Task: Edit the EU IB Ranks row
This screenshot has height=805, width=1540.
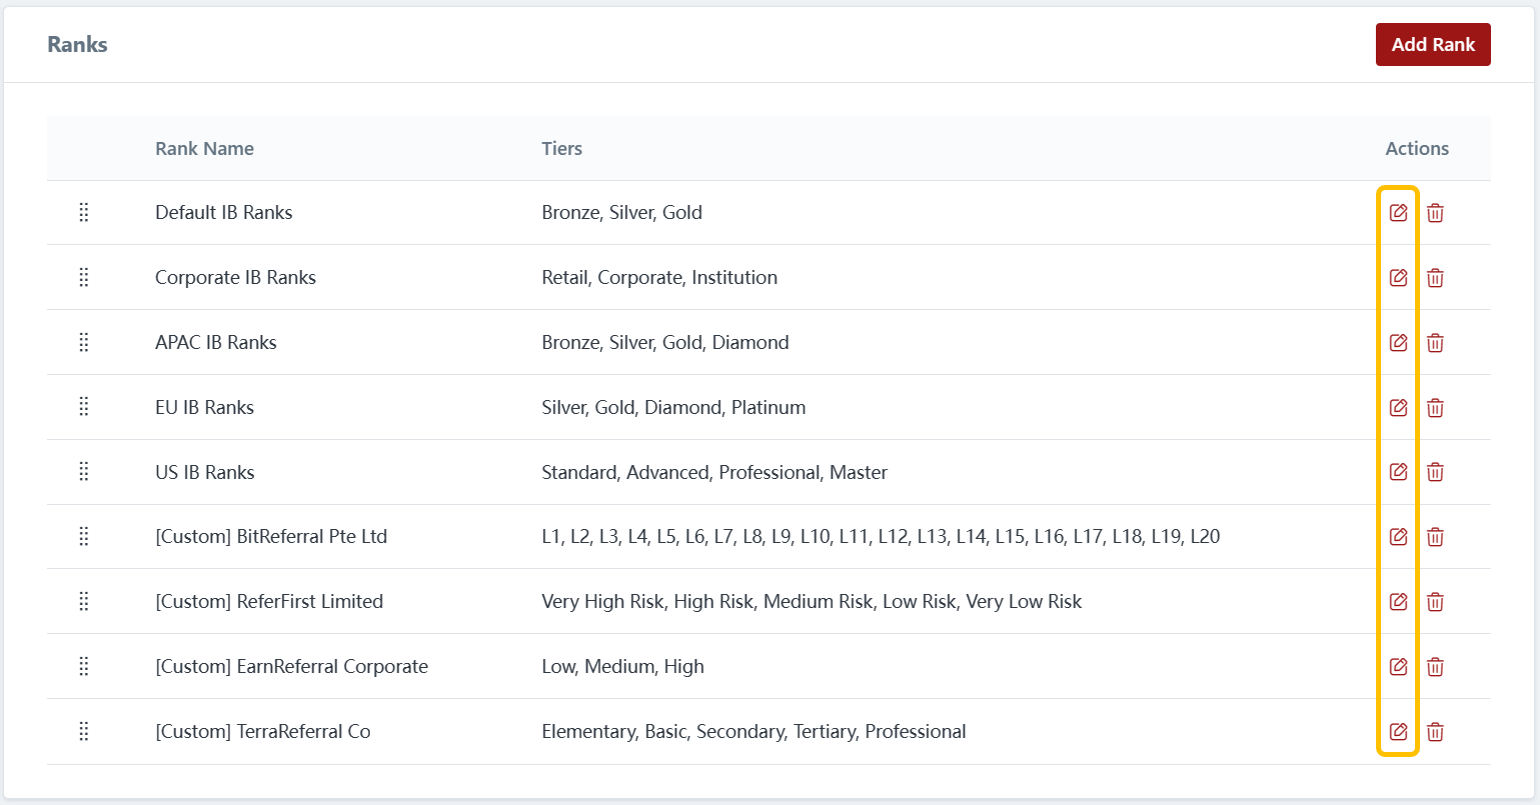Action: [1399, 408]
